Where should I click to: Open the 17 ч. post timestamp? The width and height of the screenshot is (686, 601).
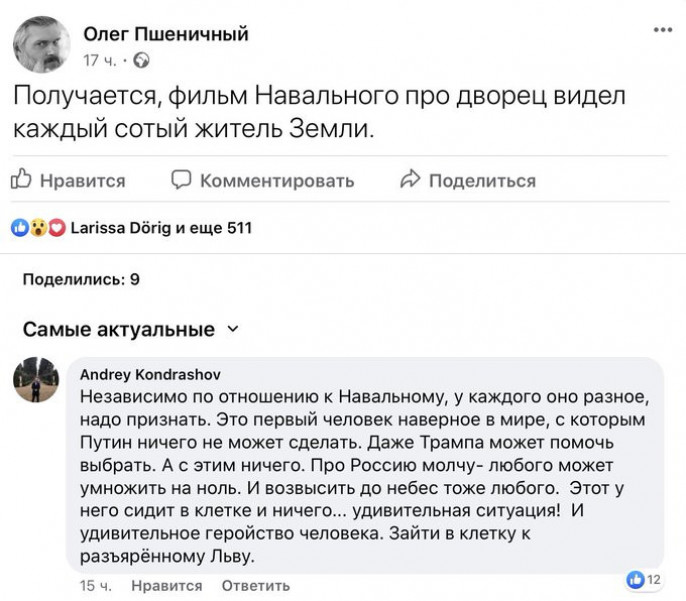(101, 61)
